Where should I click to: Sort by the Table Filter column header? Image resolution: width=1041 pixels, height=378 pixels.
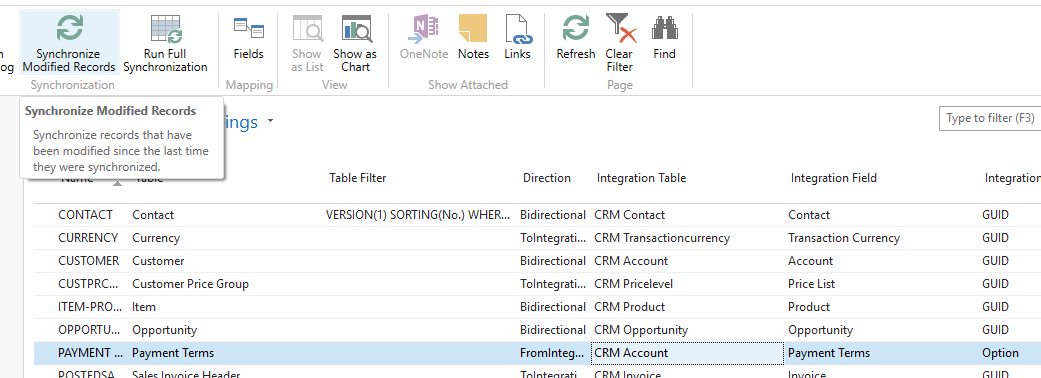pos(358,177)
